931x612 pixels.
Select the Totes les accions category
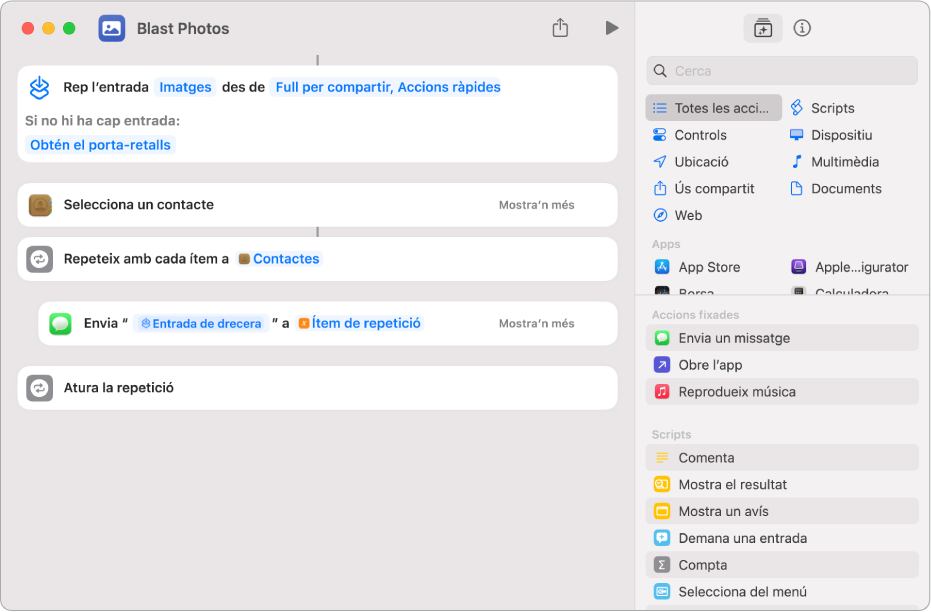(x=714, y=108)
